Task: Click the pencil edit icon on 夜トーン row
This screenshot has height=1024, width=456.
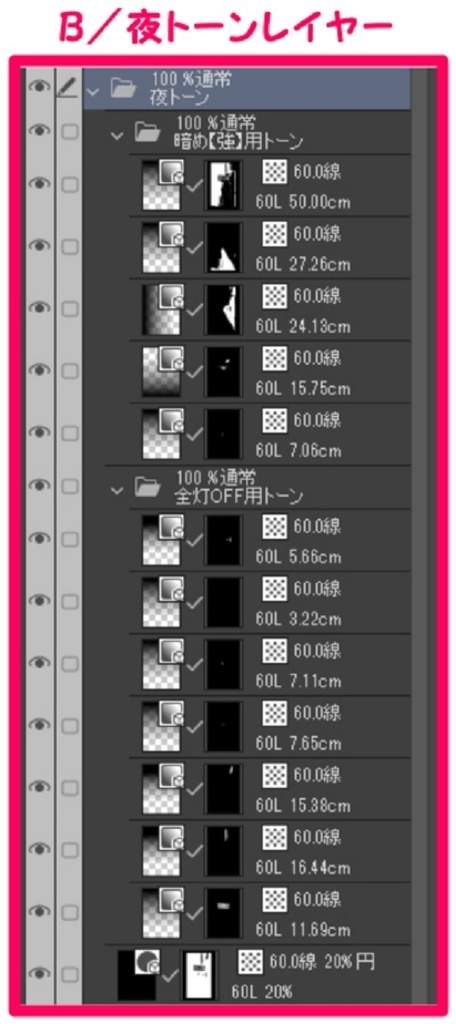Action: coord(67,88)
